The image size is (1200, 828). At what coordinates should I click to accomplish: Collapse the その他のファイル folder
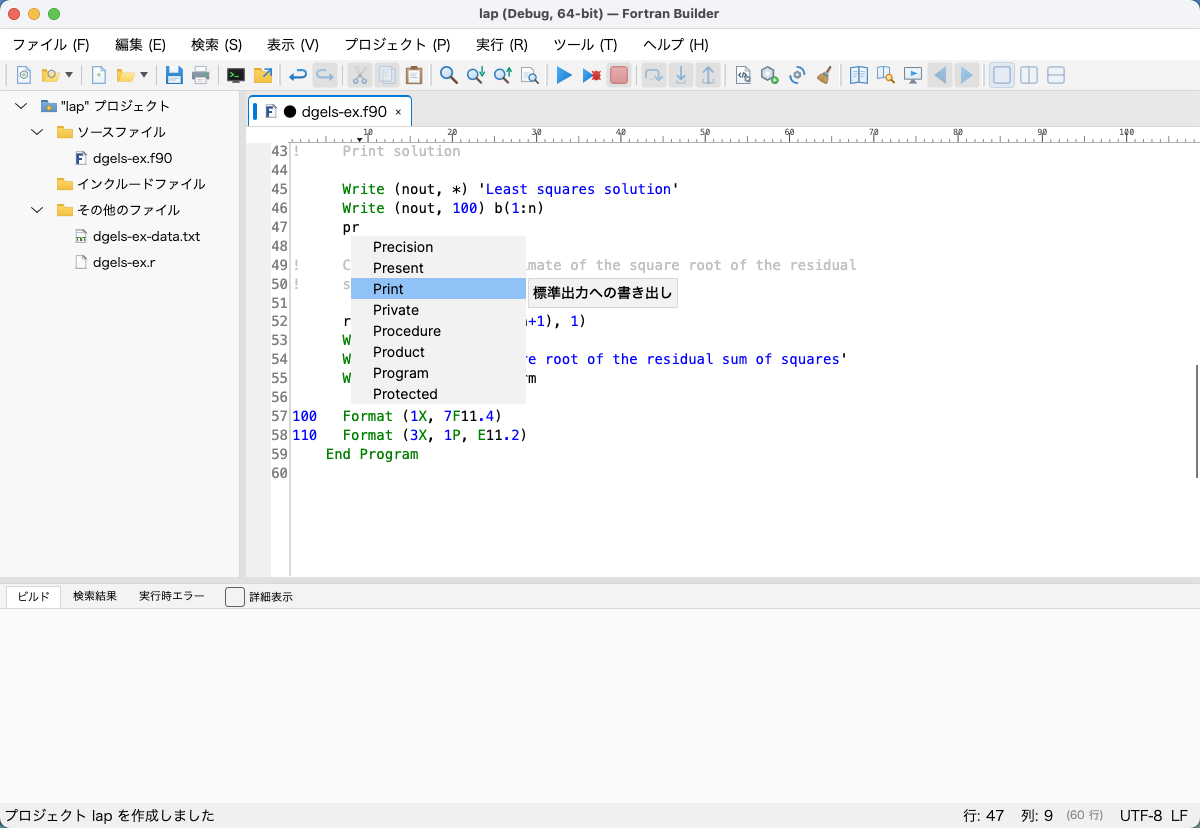(x=37, y=210)
